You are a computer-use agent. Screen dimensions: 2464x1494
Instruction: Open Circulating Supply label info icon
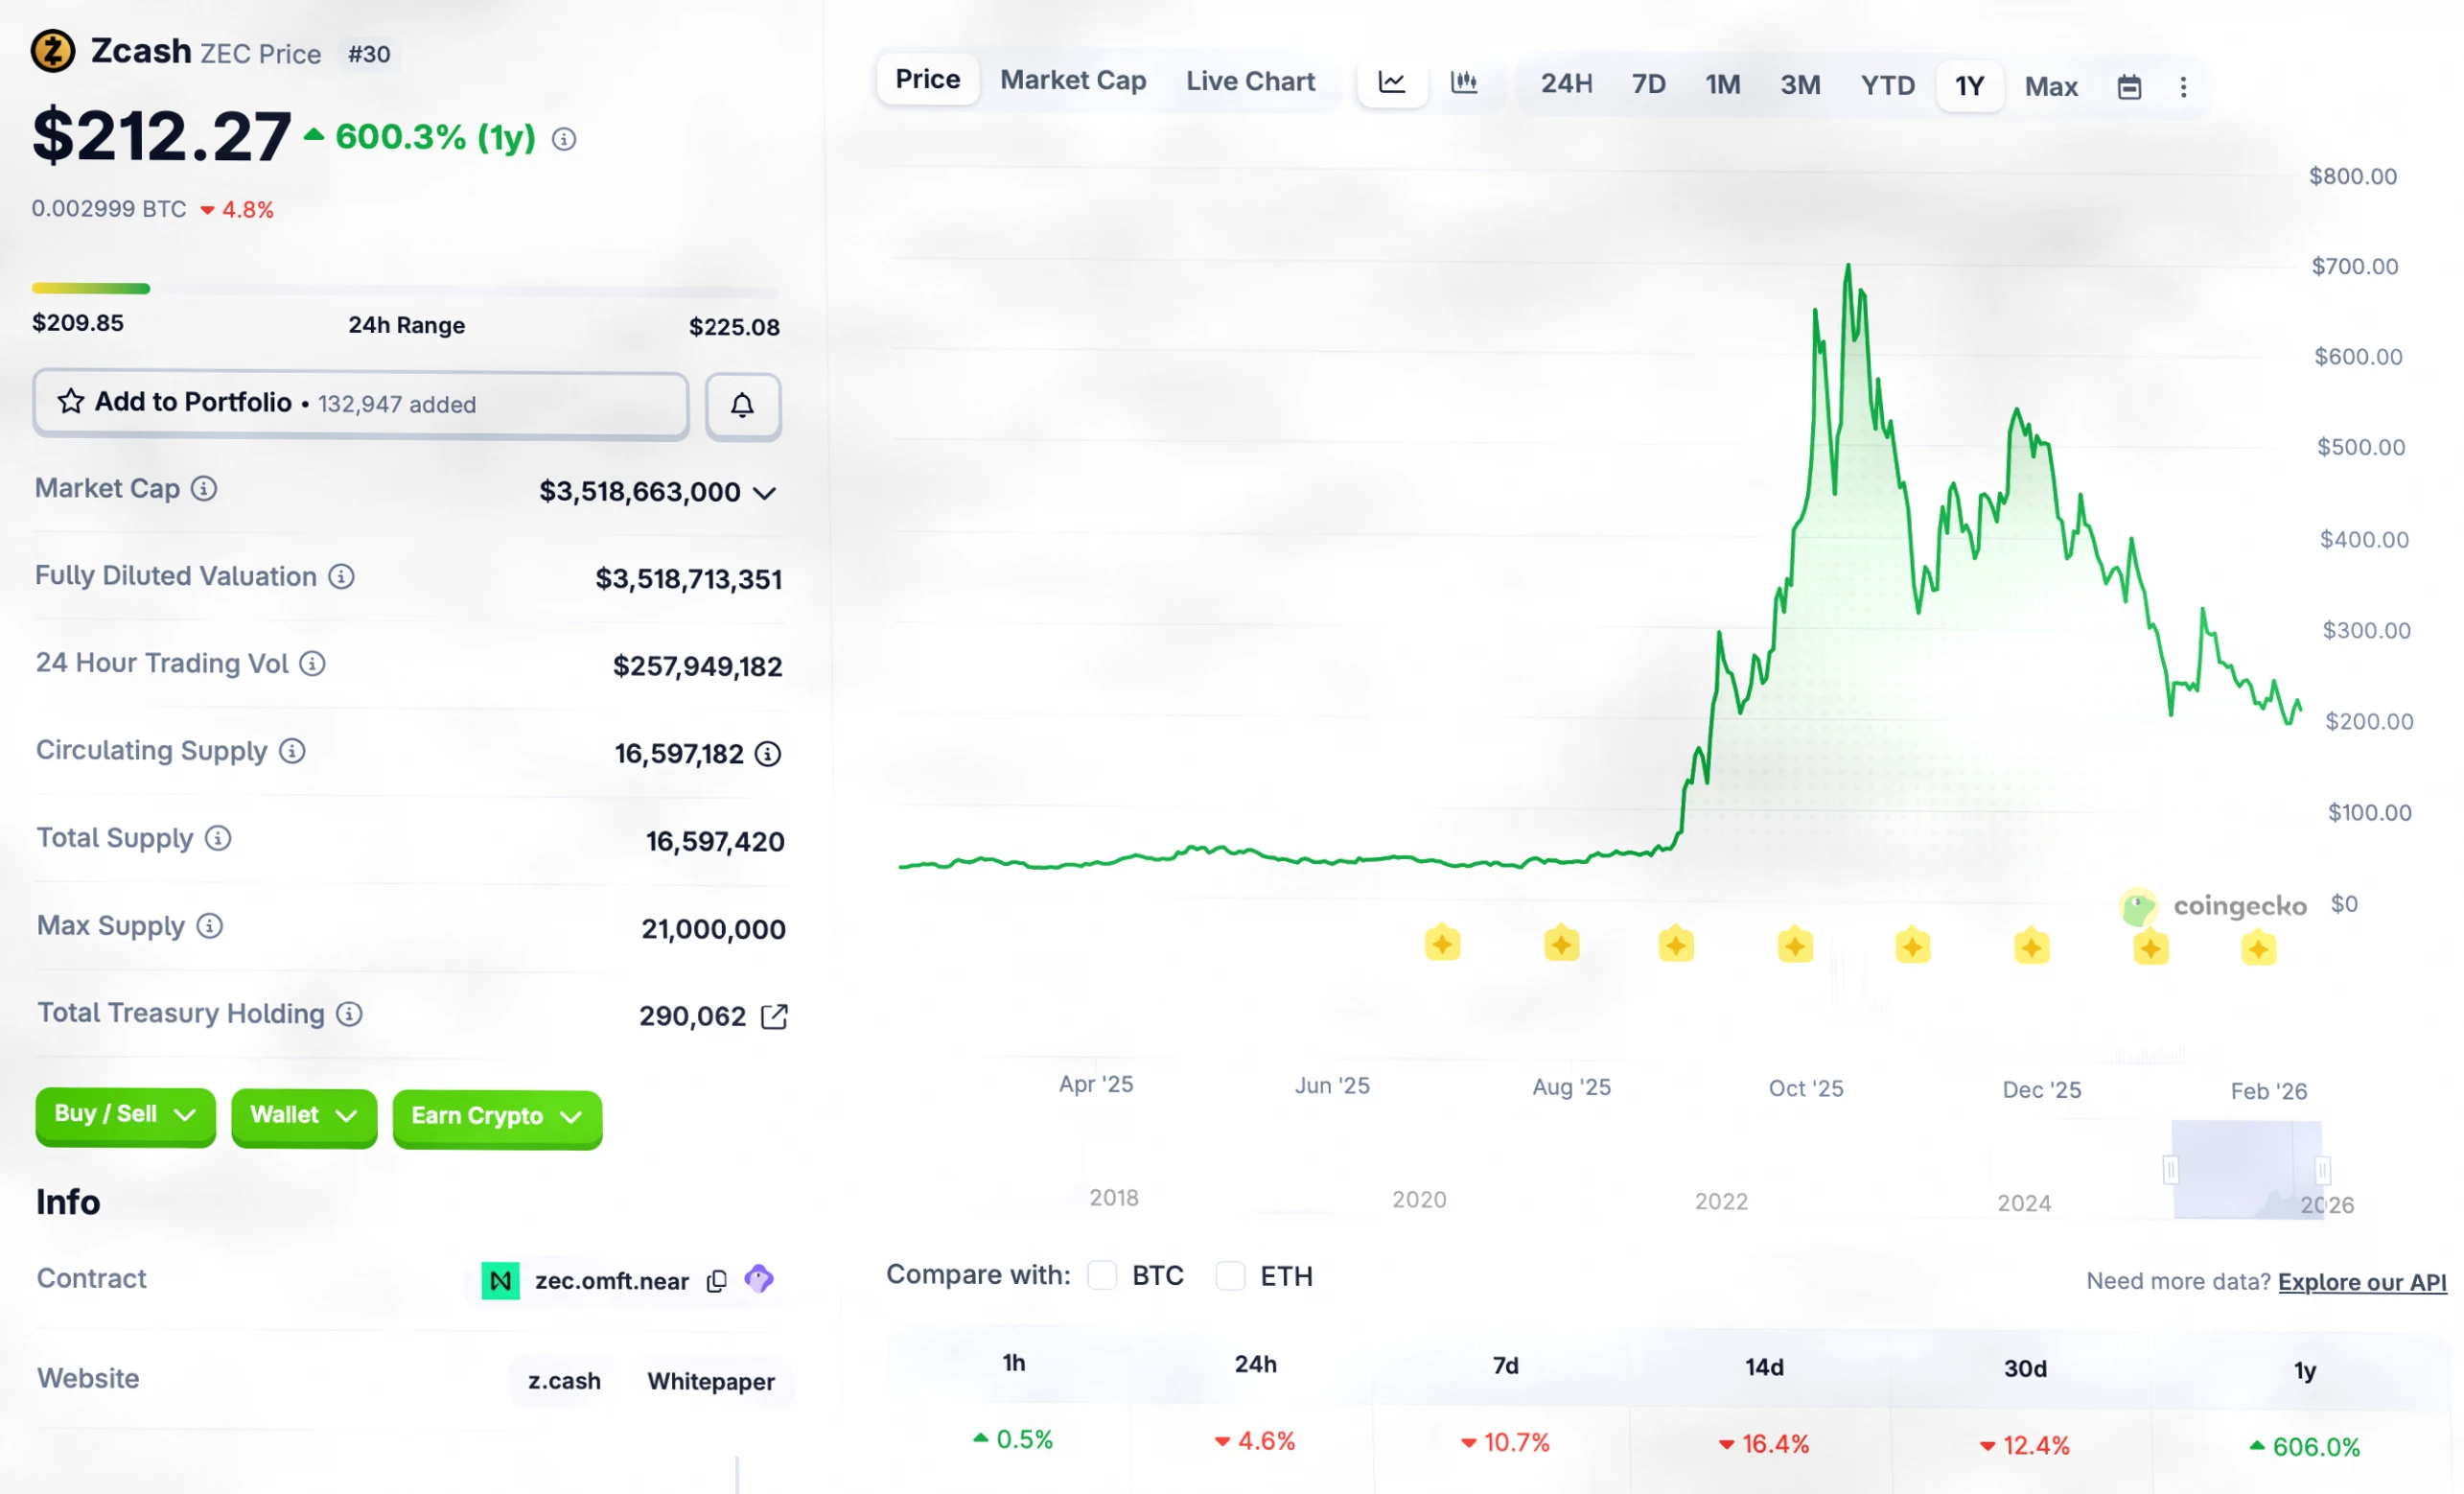tap(292, 751)
